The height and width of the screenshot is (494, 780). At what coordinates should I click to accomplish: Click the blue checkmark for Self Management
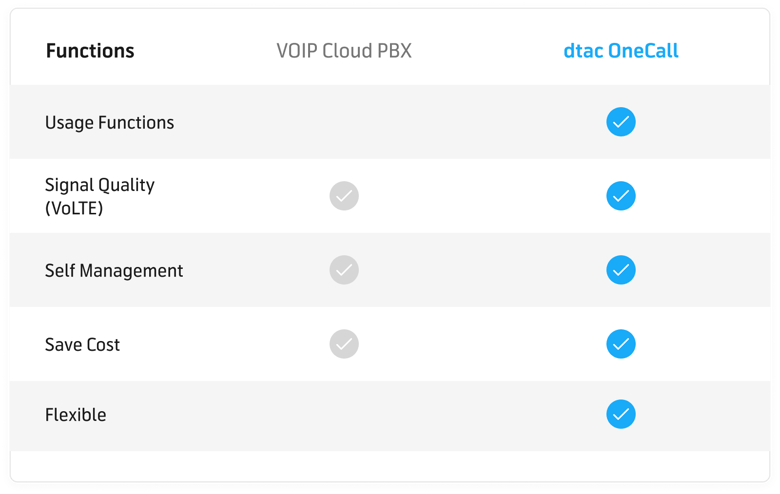620,270
